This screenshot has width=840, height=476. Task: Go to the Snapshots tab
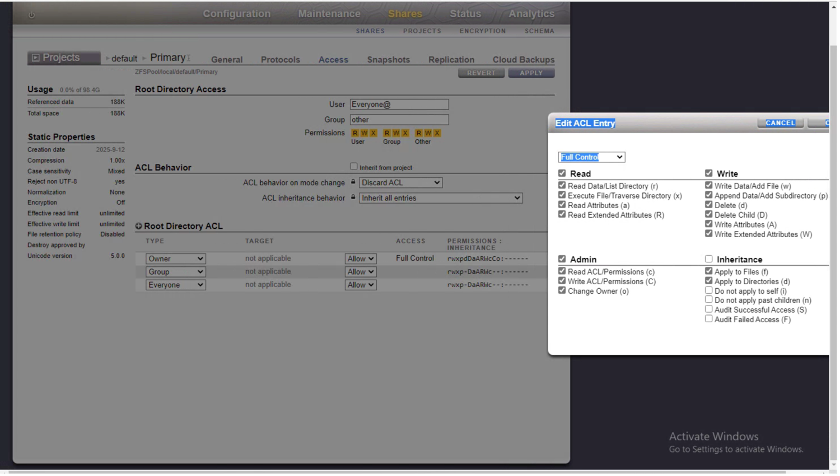389,60
